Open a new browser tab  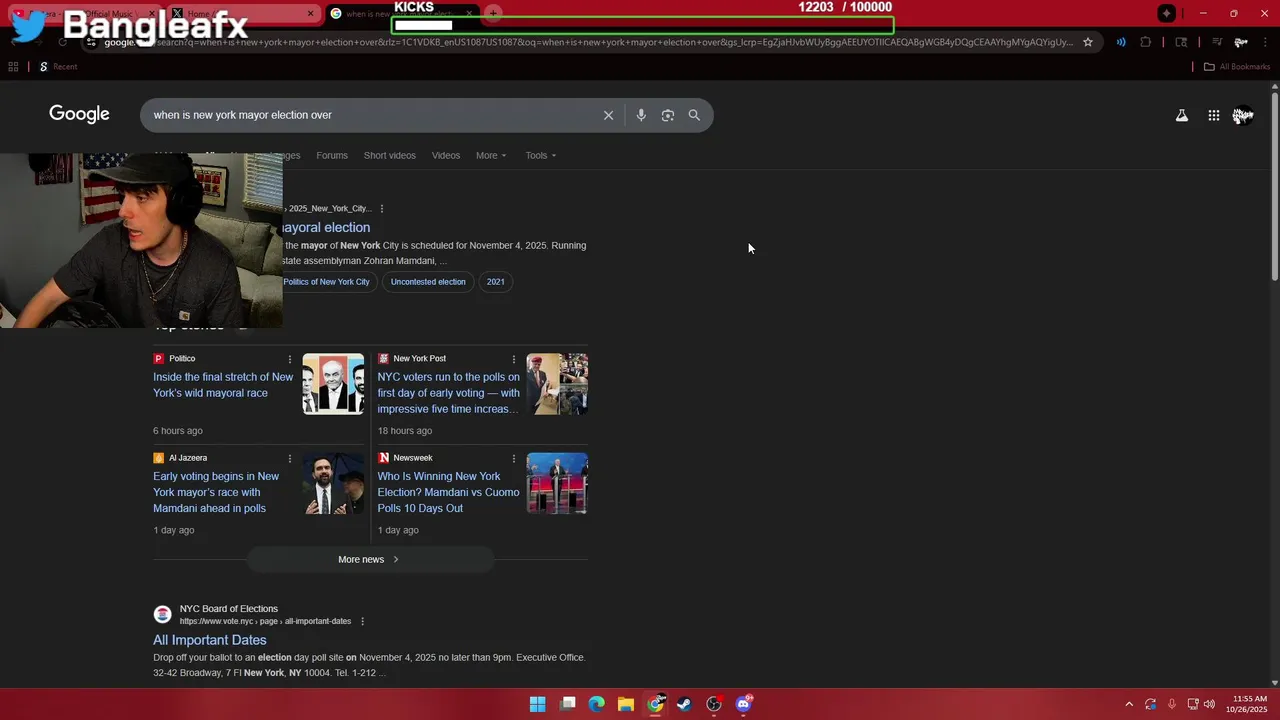point(493,13)
